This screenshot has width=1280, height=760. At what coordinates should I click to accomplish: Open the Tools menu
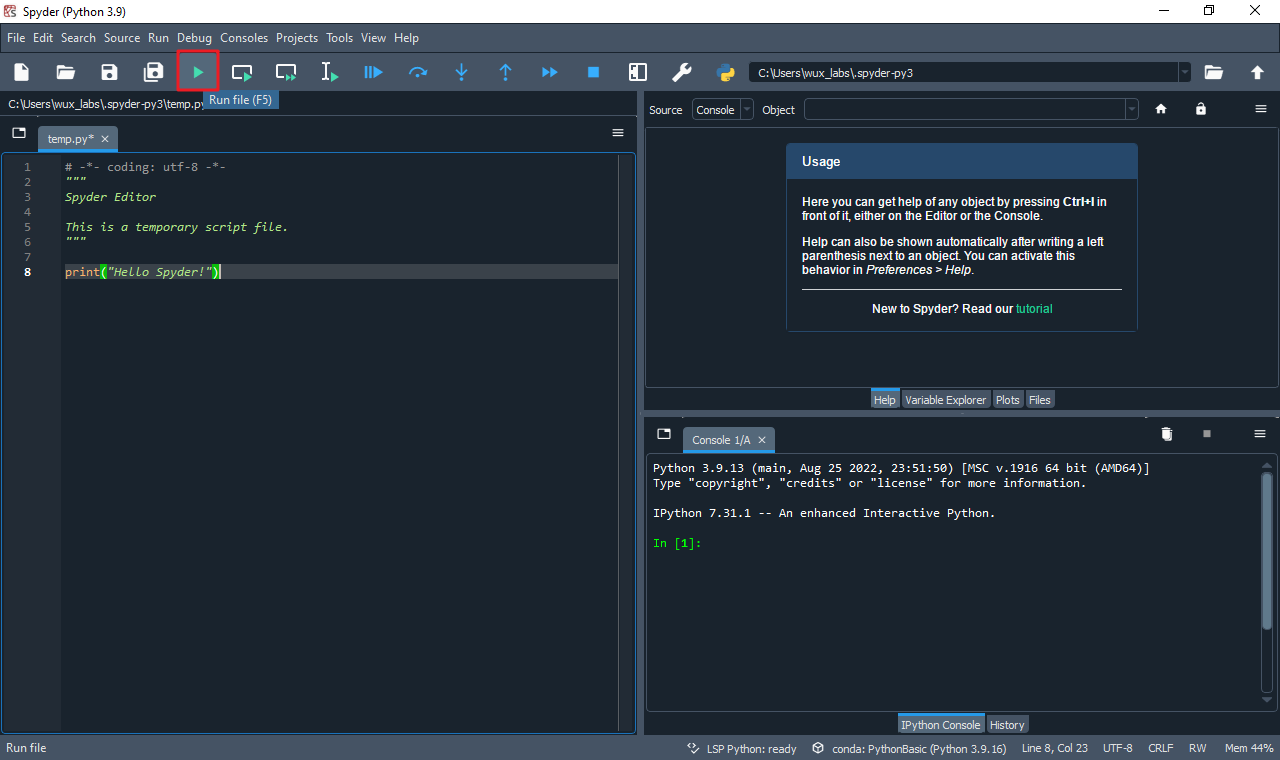340,38
